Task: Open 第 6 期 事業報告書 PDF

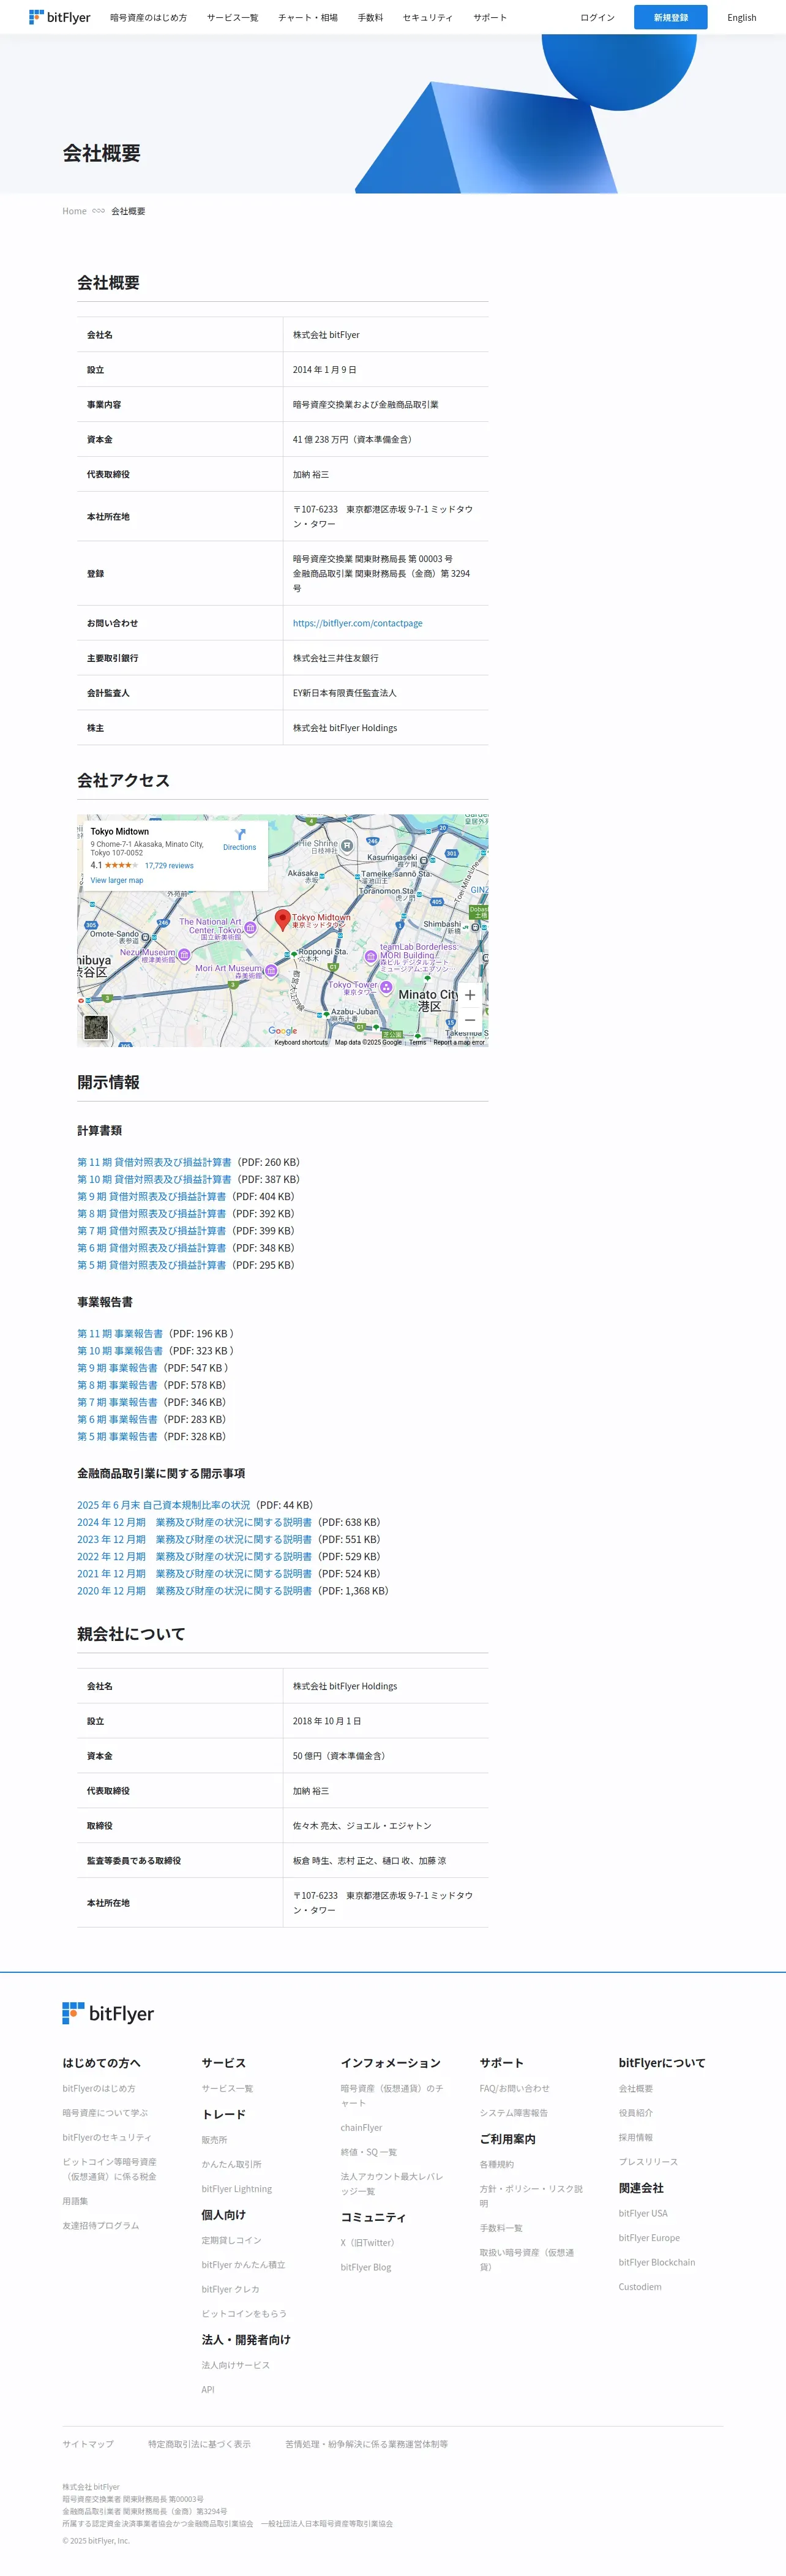Action: point(117,1419)
